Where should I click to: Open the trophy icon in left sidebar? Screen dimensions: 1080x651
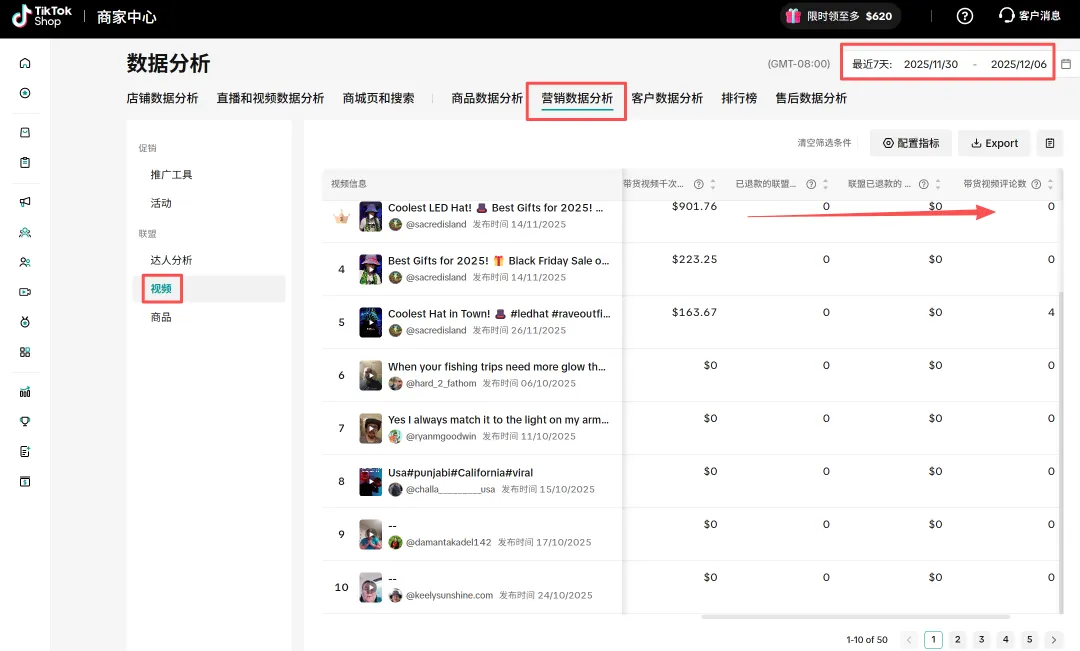coord(25,422)
